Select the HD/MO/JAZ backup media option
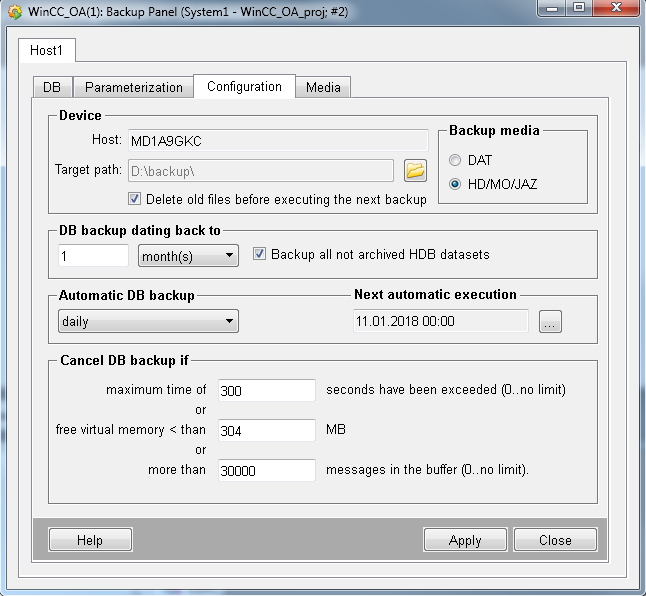646x596 pixels. pos(456,184)
